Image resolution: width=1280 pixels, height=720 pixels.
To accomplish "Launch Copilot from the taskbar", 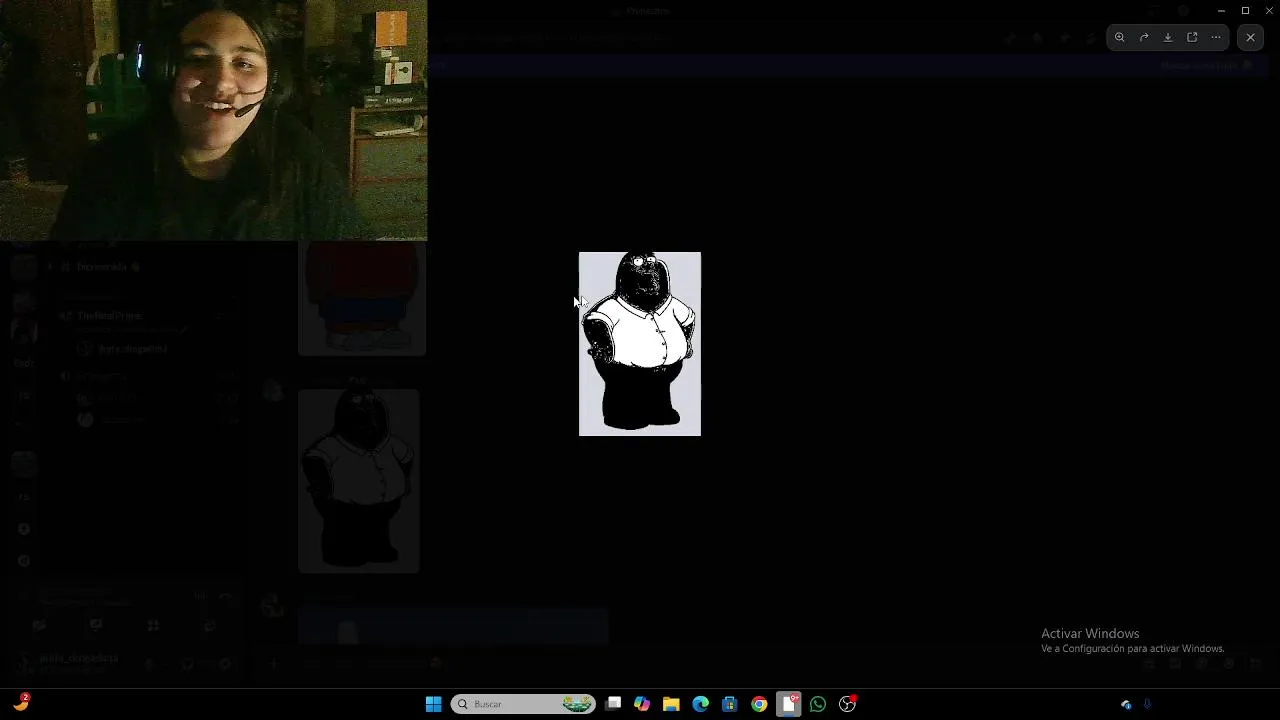I will click(642, 704).
